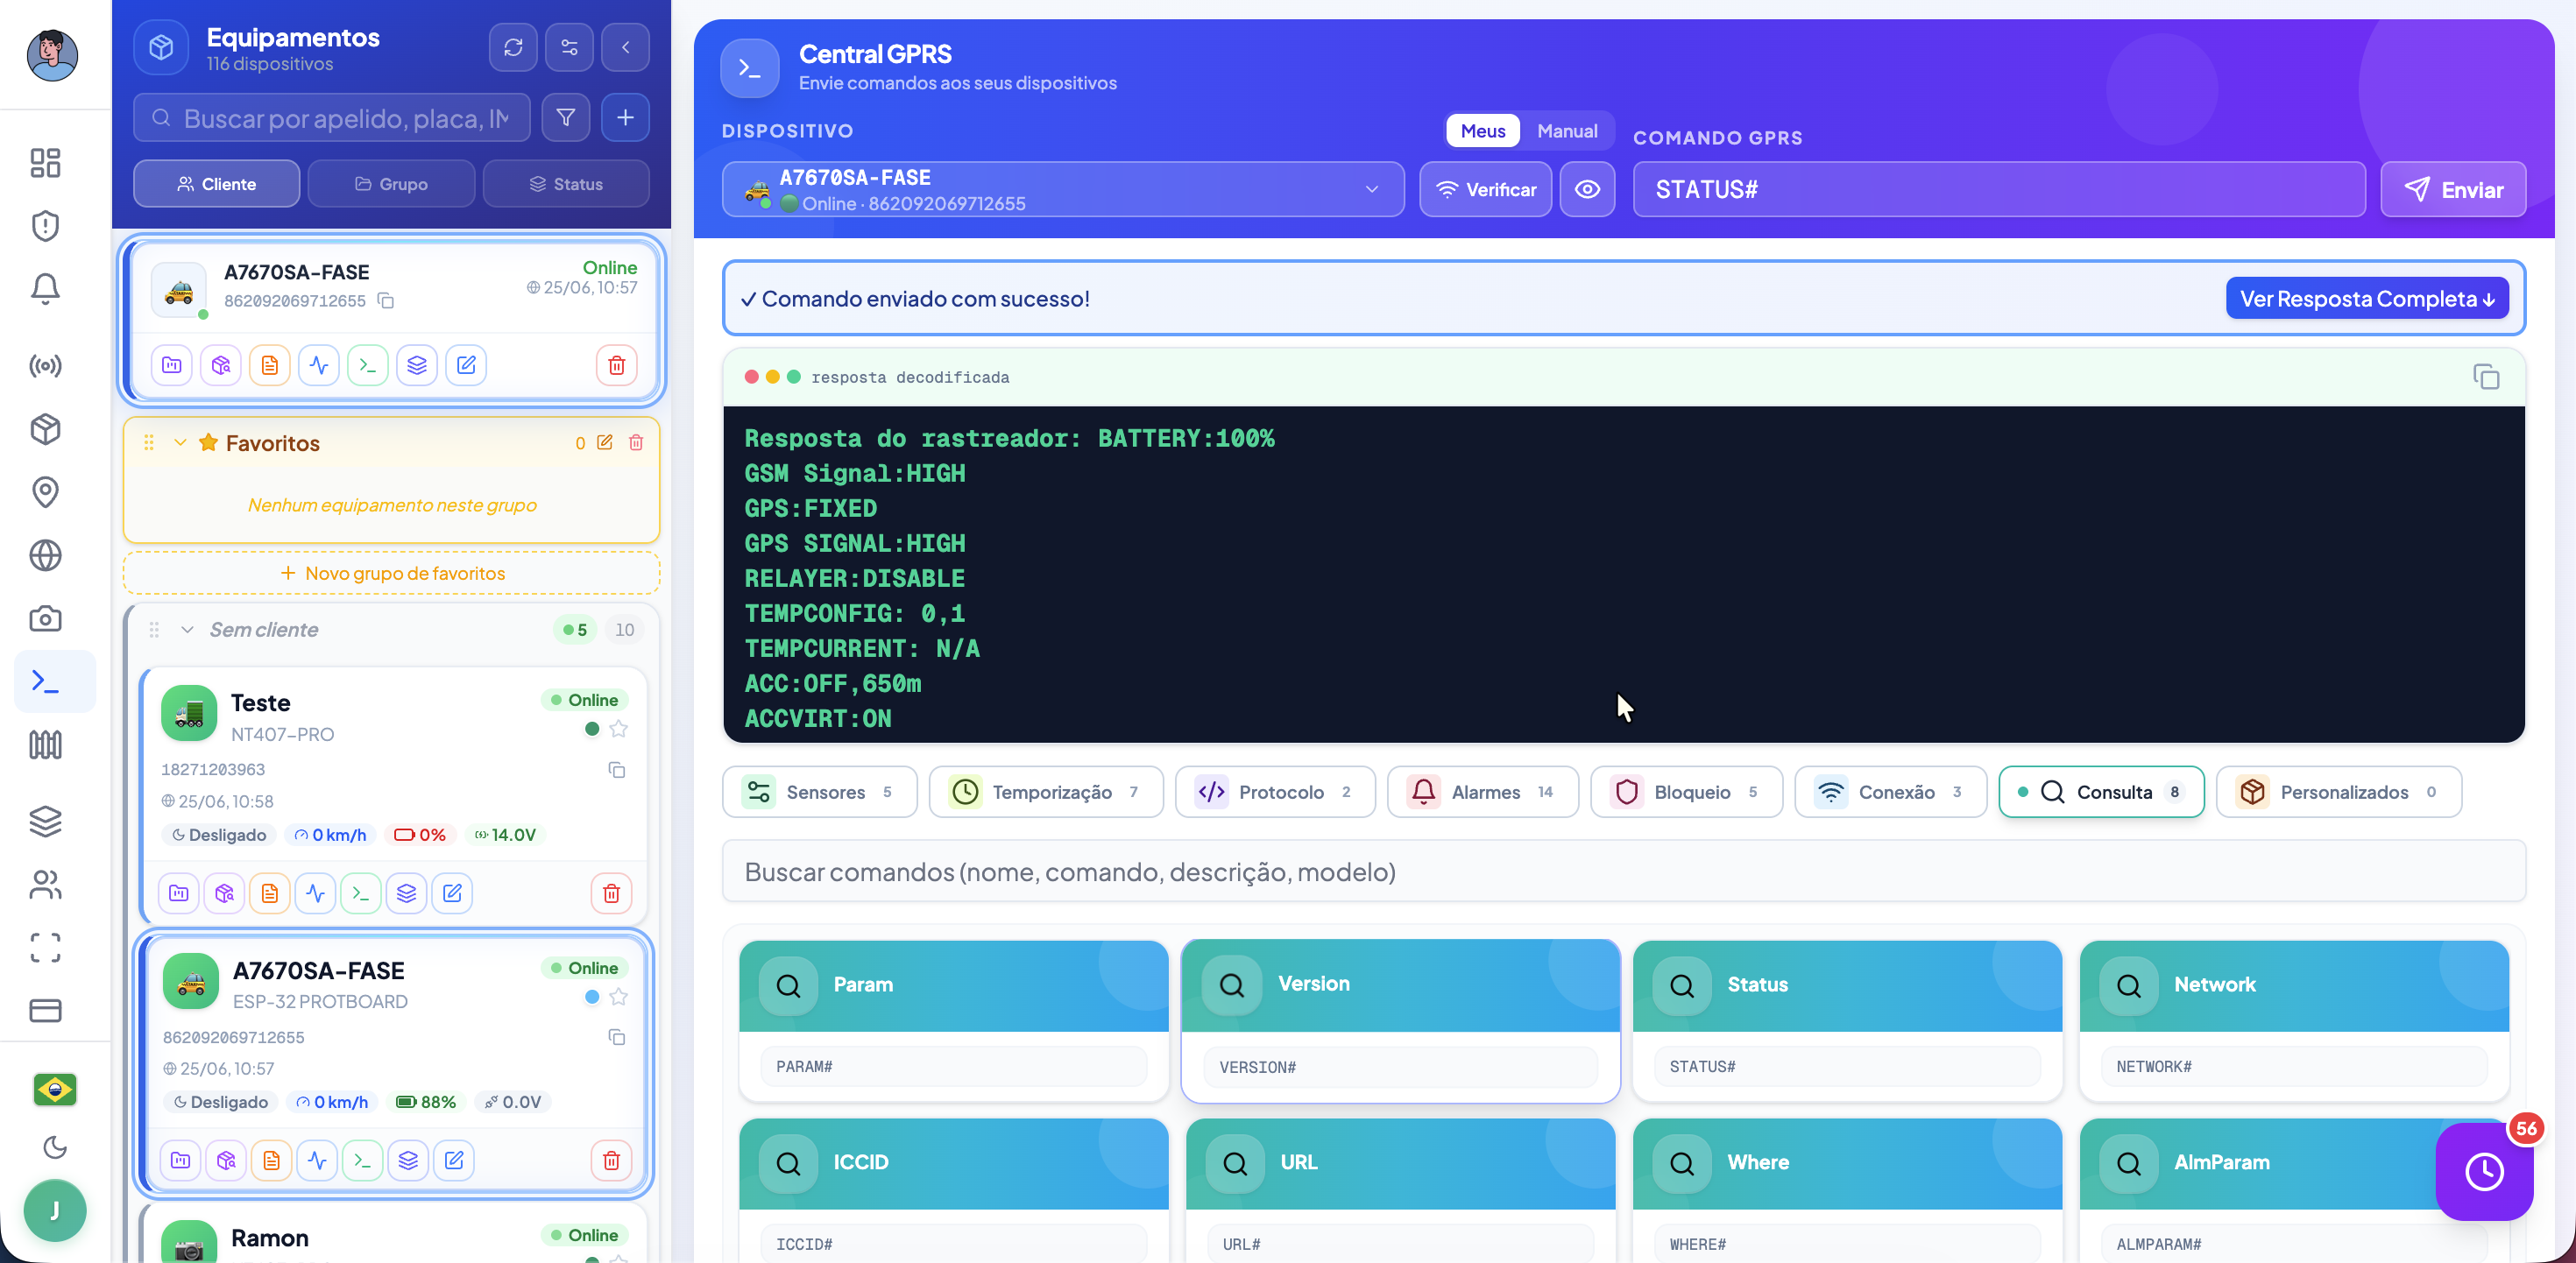Choose the Network command card
Viewport: 2576px width, 1263px height.
(2294, 1020)
